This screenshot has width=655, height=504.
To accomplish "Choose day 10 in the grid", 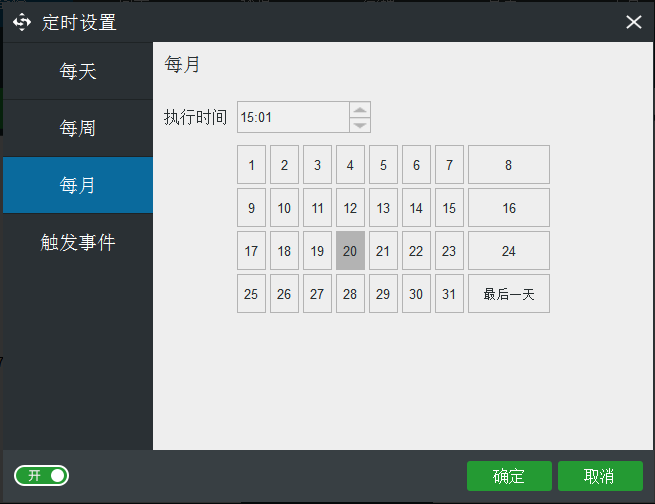I will 284,208.
